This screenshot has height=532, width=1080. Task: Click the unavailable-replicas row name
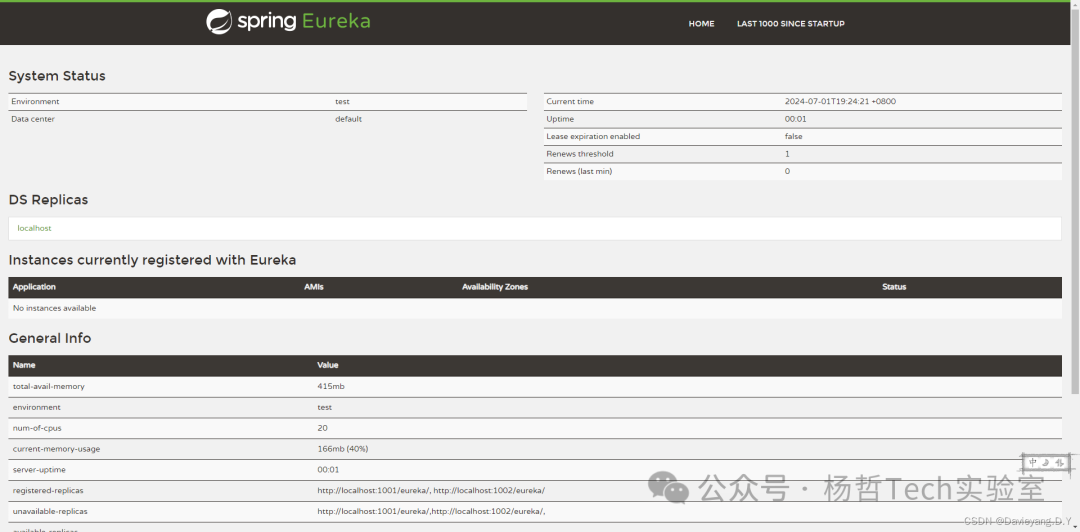click(50, 511)
